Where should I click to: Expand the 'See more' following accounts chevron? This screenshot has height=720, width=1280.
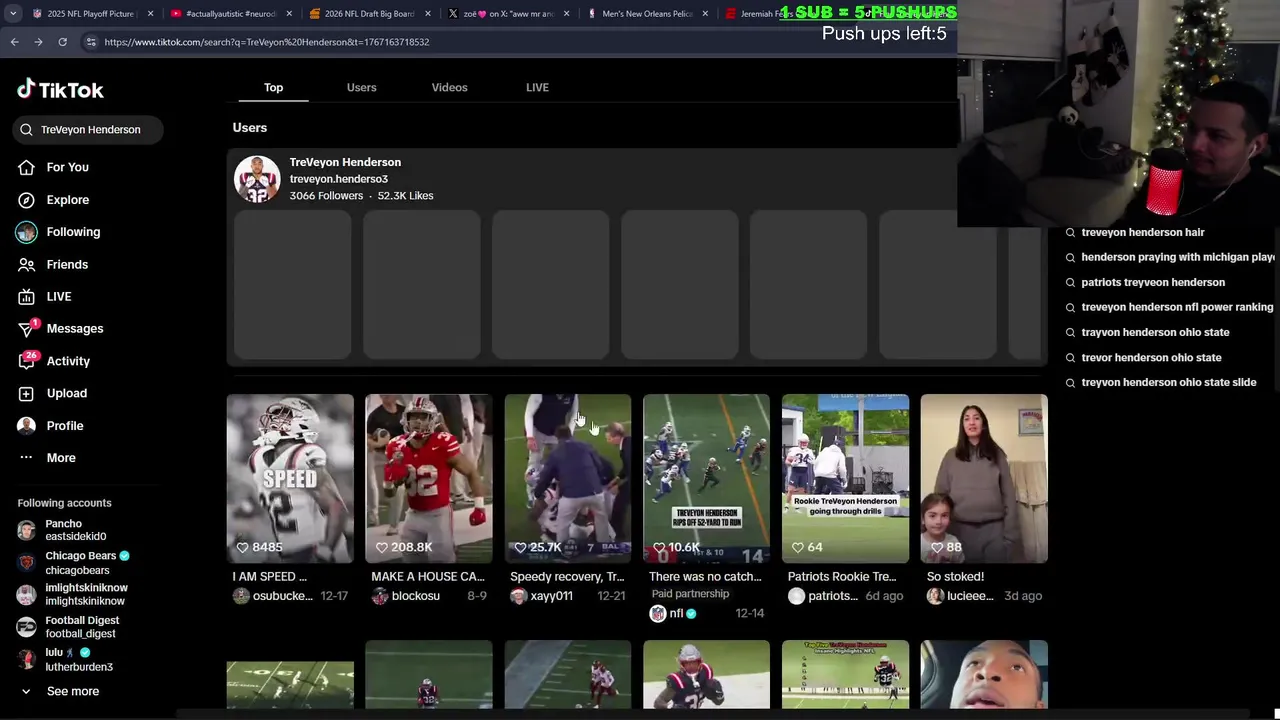tap(26, 691)
